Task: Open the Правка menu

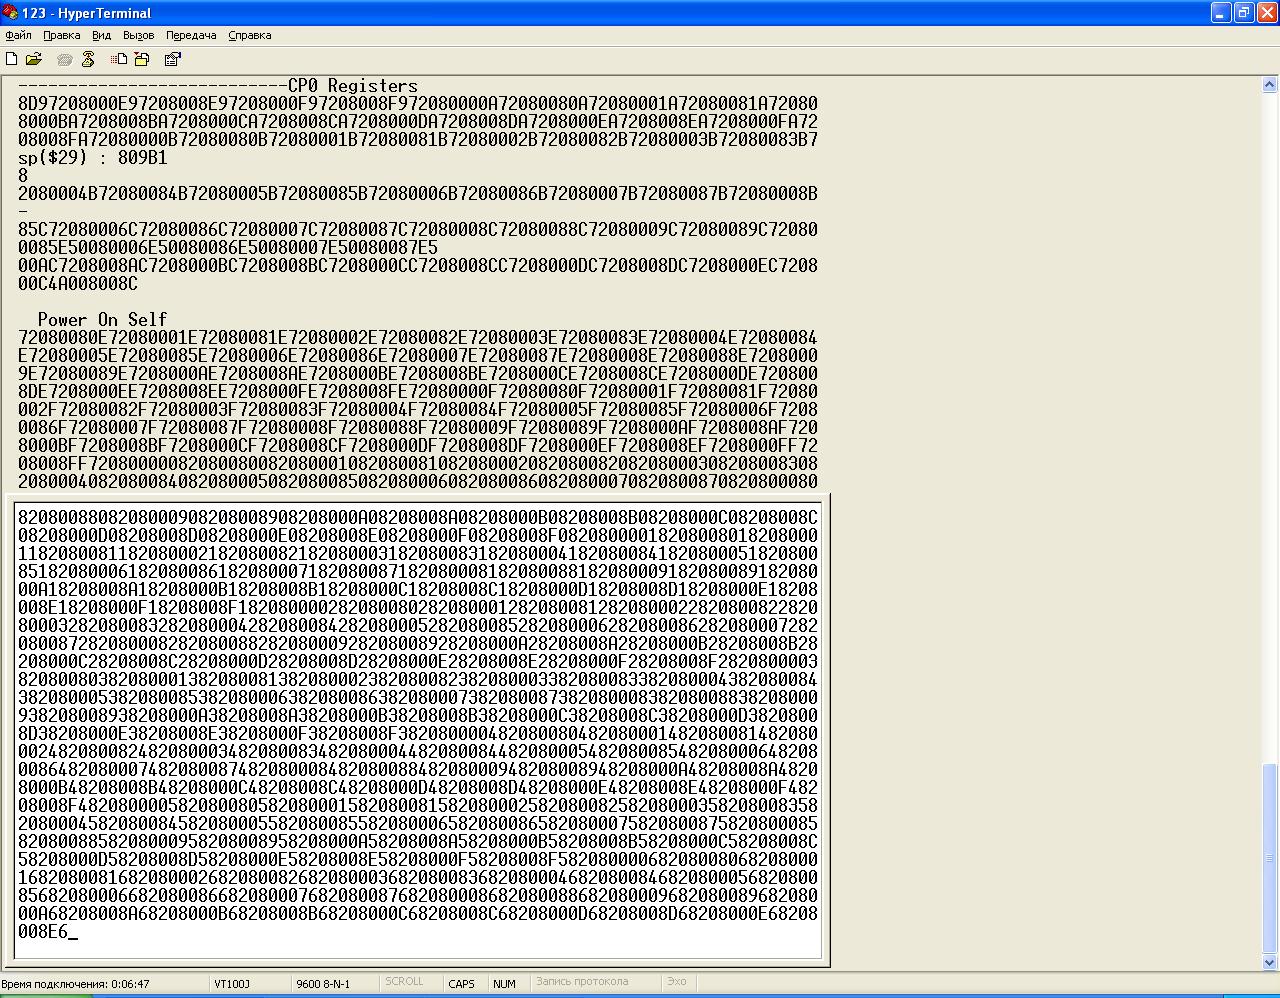Action: [62, 35]
